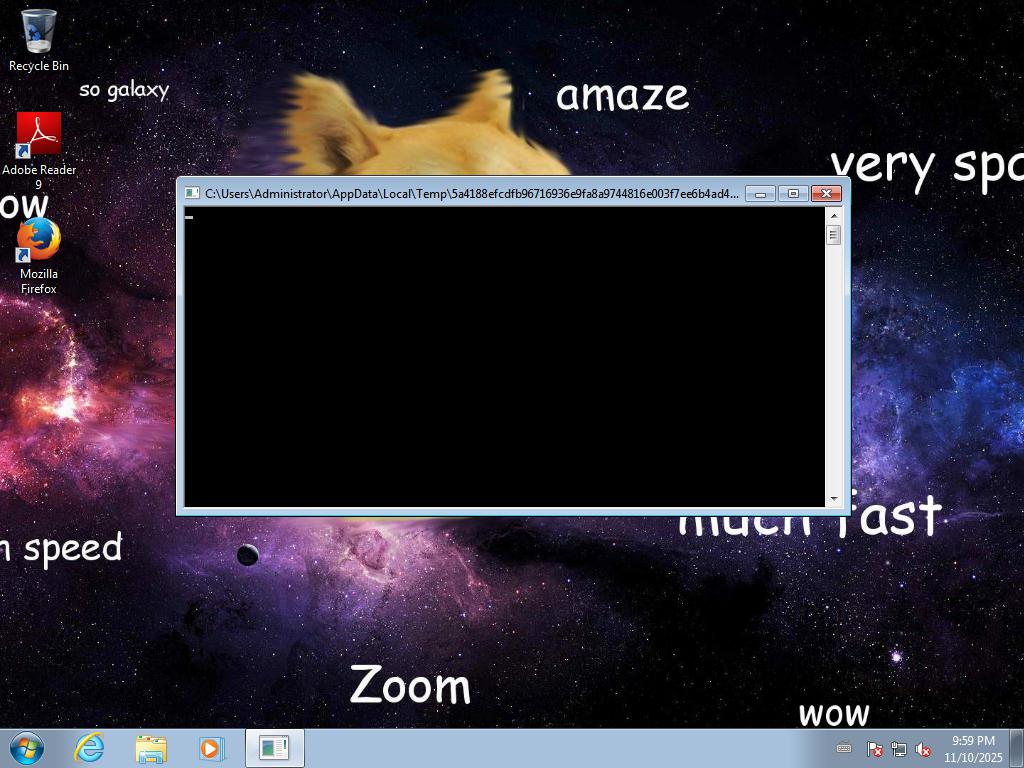1024x768 pixels.
Task: Open the clock showing 9:59 PM
Action: pos(973,749)
